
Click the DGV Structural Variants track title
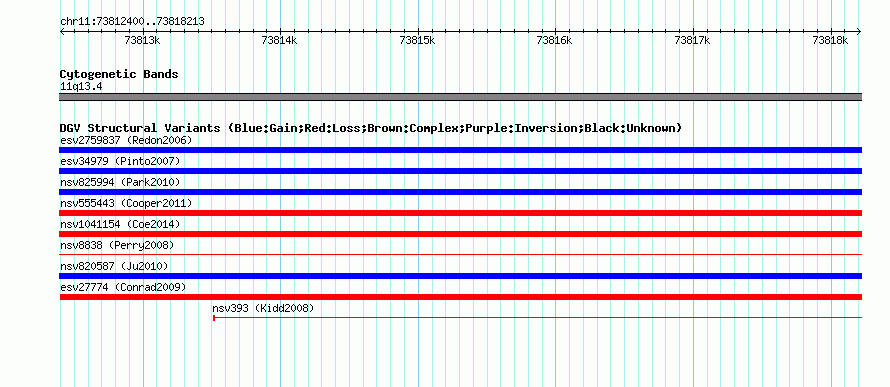click(371, 128)
